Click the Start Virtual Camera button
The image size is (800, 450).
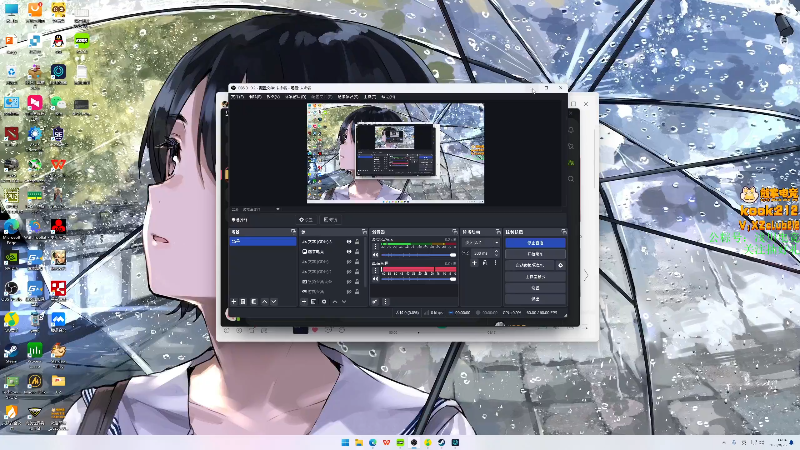coord(530,265)
